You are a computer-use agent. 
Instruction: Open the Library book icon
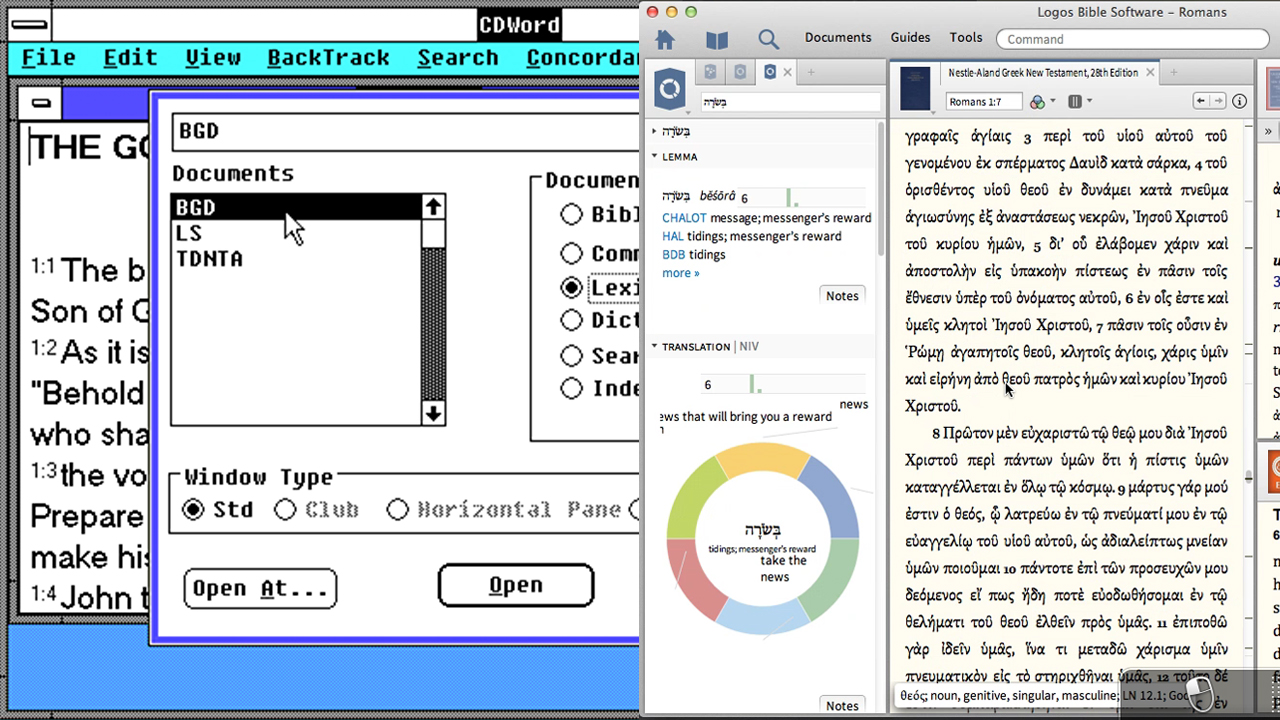717,40
